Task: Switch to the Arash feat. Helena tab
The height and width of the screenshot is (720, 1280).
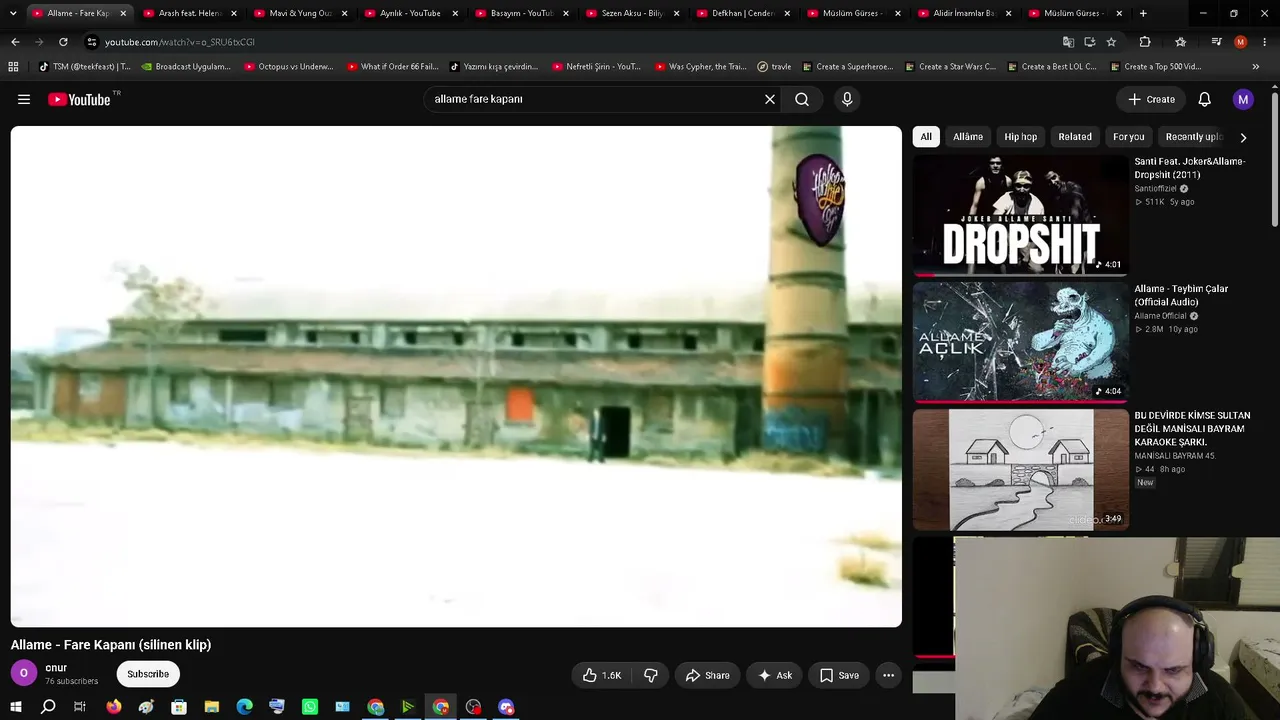Action: 190,13
